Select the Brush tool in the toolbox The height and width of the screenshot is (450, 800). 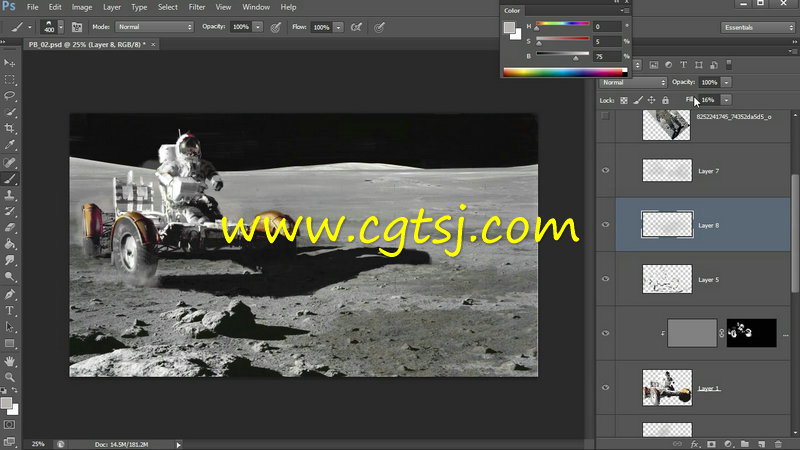10,179
